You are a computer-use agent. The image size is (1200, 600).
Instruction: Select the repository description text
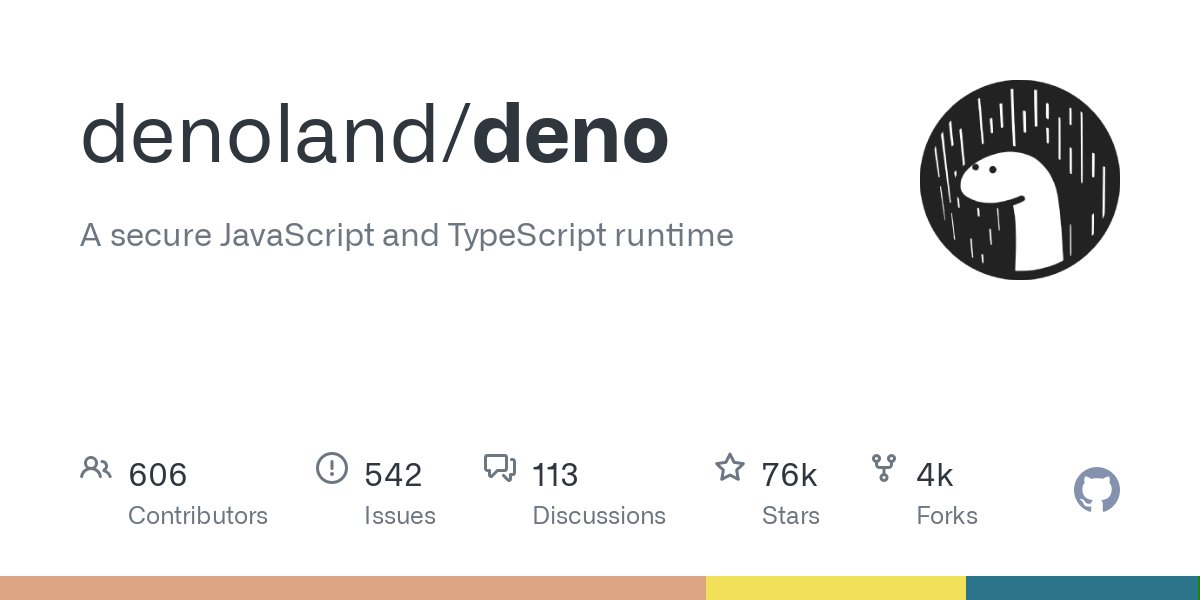click(x=407, y=235)
